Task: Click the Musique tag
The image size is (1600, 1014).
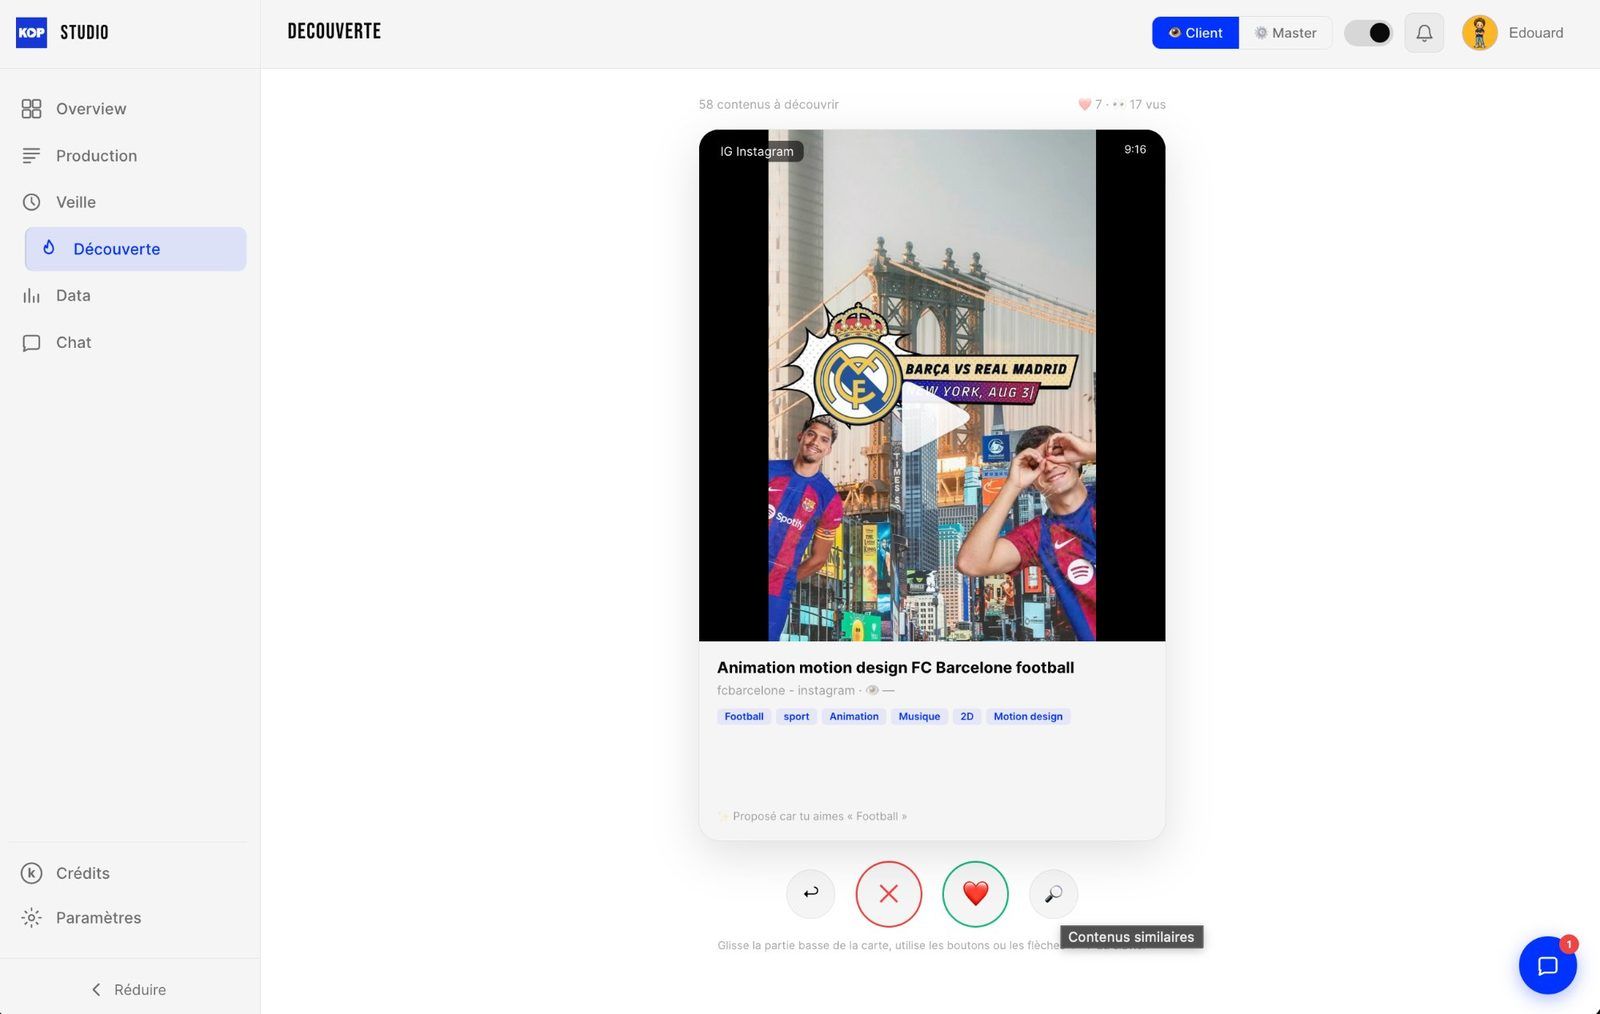Action: tap(919, 717)
